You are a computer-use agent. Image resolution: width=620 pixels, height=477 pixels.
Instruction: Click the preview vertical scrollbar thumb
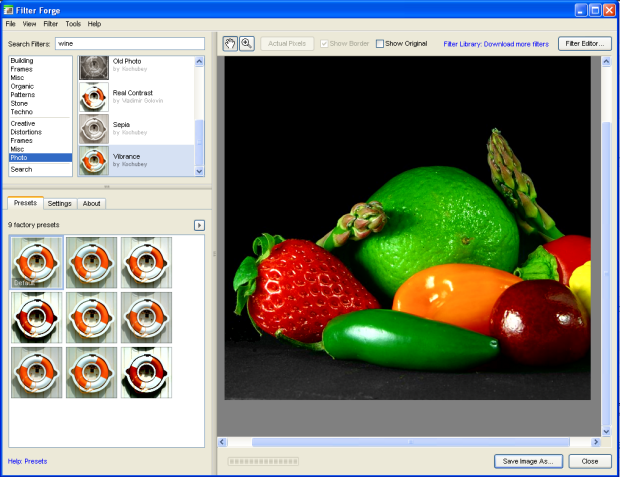(606, 273)
